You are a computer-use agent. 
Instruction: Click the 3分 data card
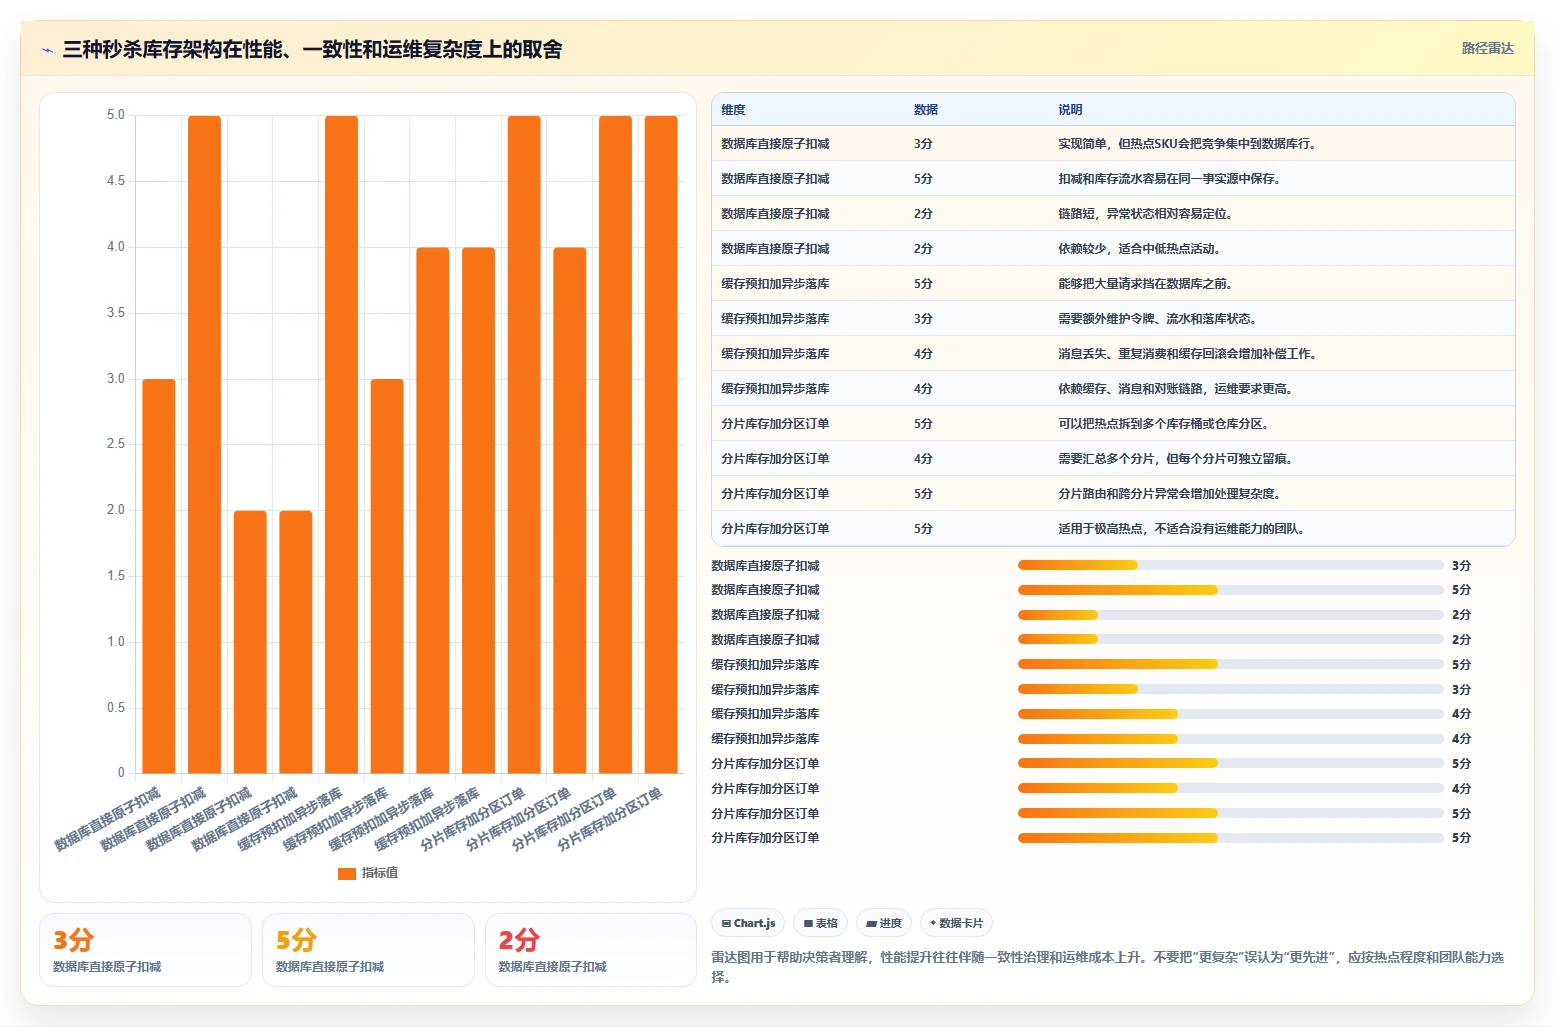point(145,950)
